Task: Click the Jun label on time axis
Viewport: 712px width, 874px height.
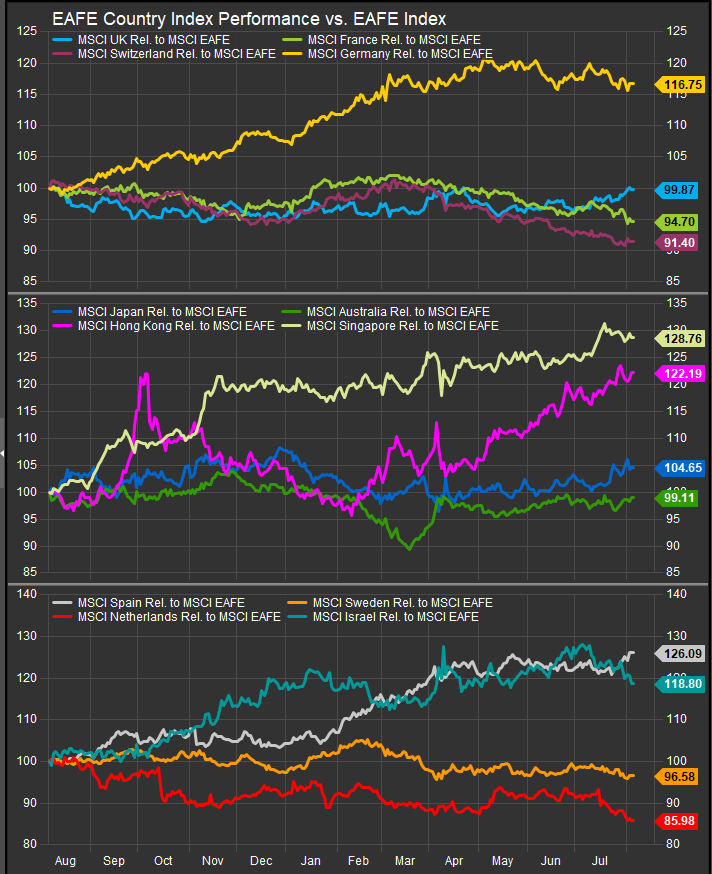Action: 551,861
